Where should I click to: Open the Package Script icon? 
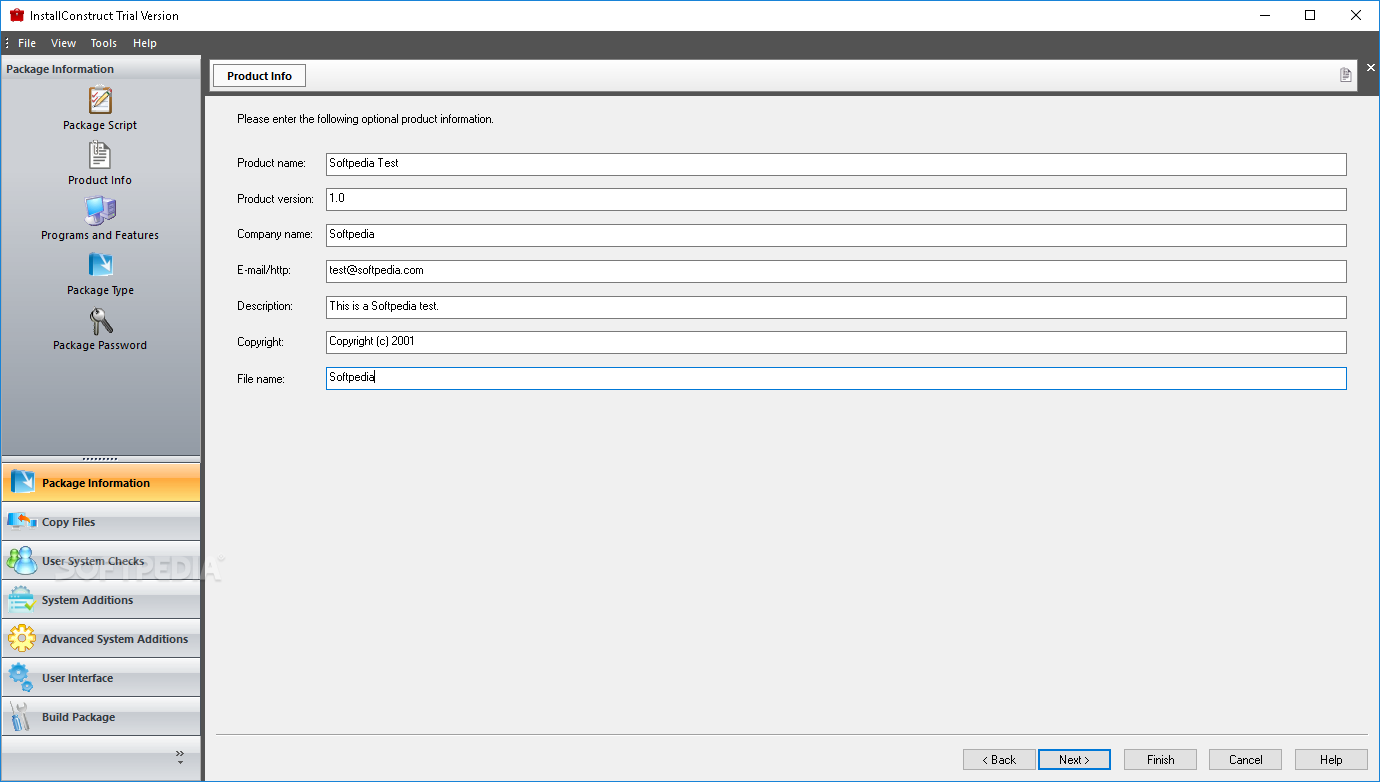pos(100,100)
